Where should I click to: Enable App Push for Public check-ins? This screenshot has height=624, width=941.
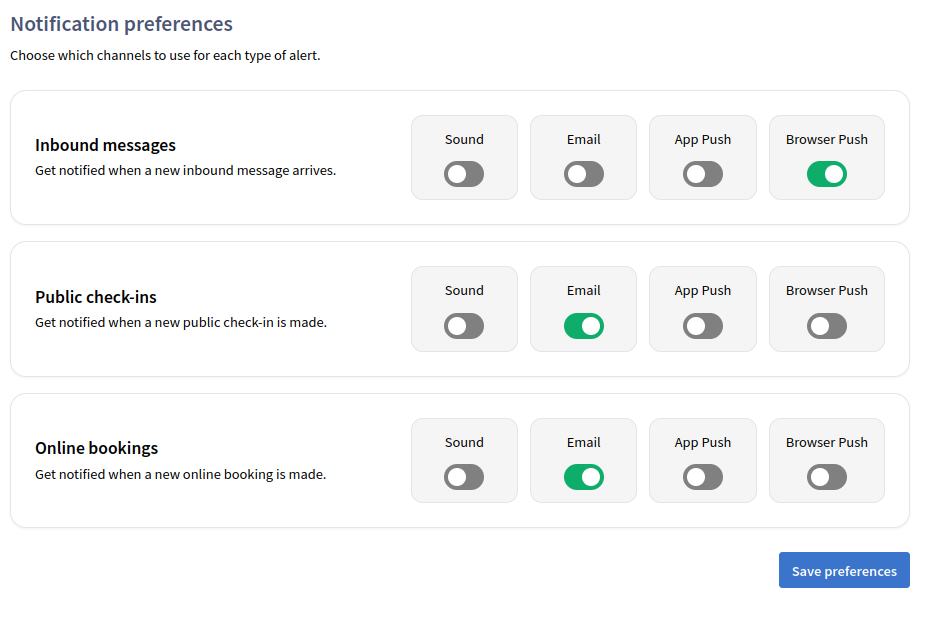pyautogui.click(x=702, y=326)
